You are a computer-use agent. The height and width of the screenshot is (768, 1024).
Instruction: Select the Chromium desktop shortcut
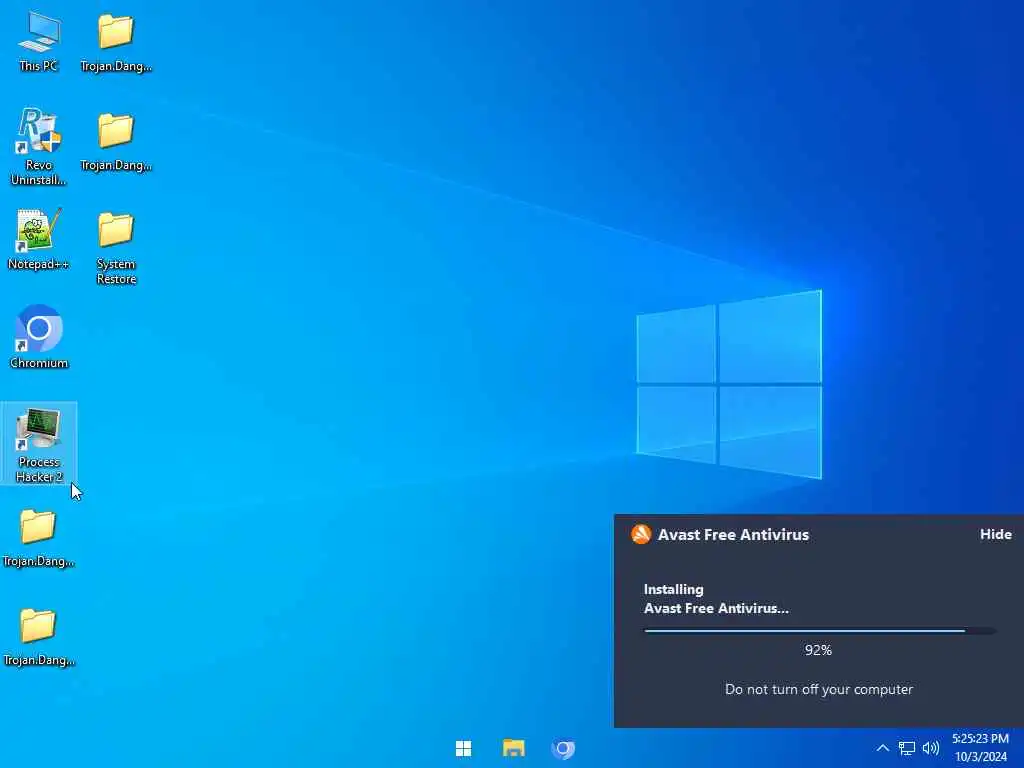tap(39, 337)
